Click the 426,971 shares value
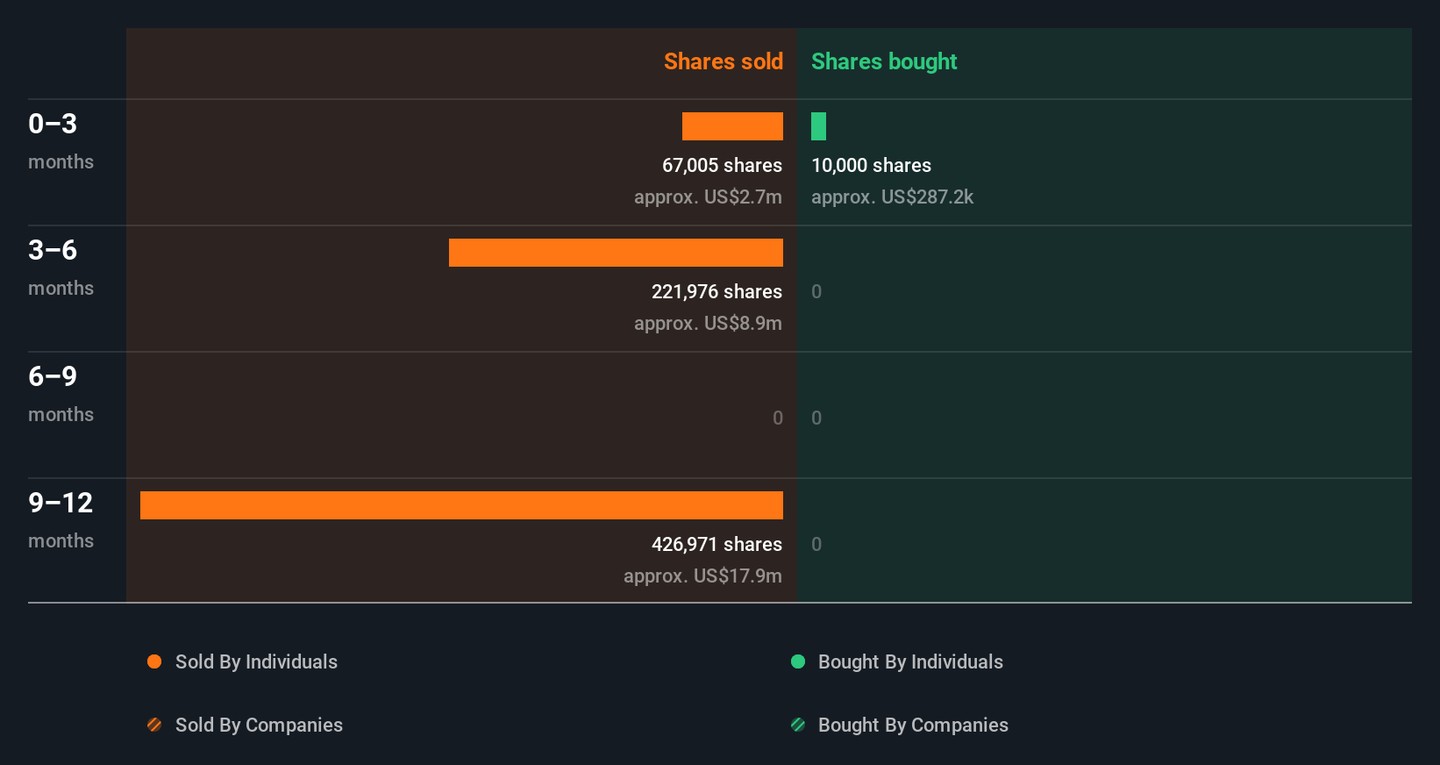 (x=716, y=544)
